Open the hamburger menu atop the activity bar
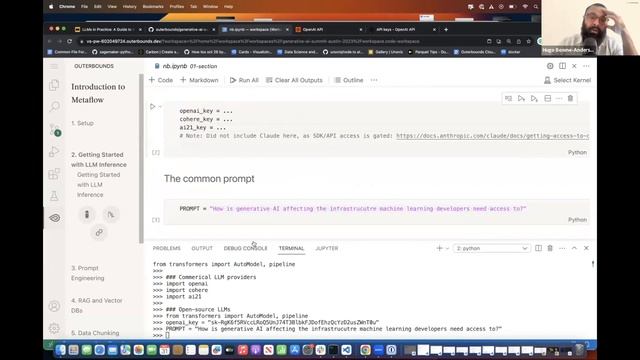640x360 pixels. (x=54, y=66)
